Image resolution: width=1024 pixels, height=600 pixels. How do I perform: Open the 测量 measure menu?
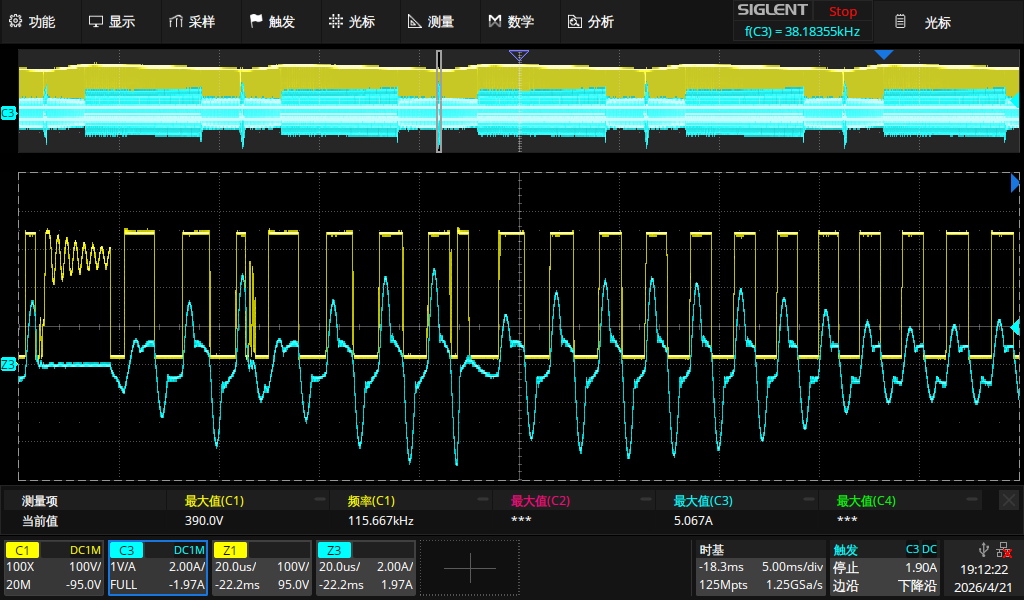pos(431,22)
